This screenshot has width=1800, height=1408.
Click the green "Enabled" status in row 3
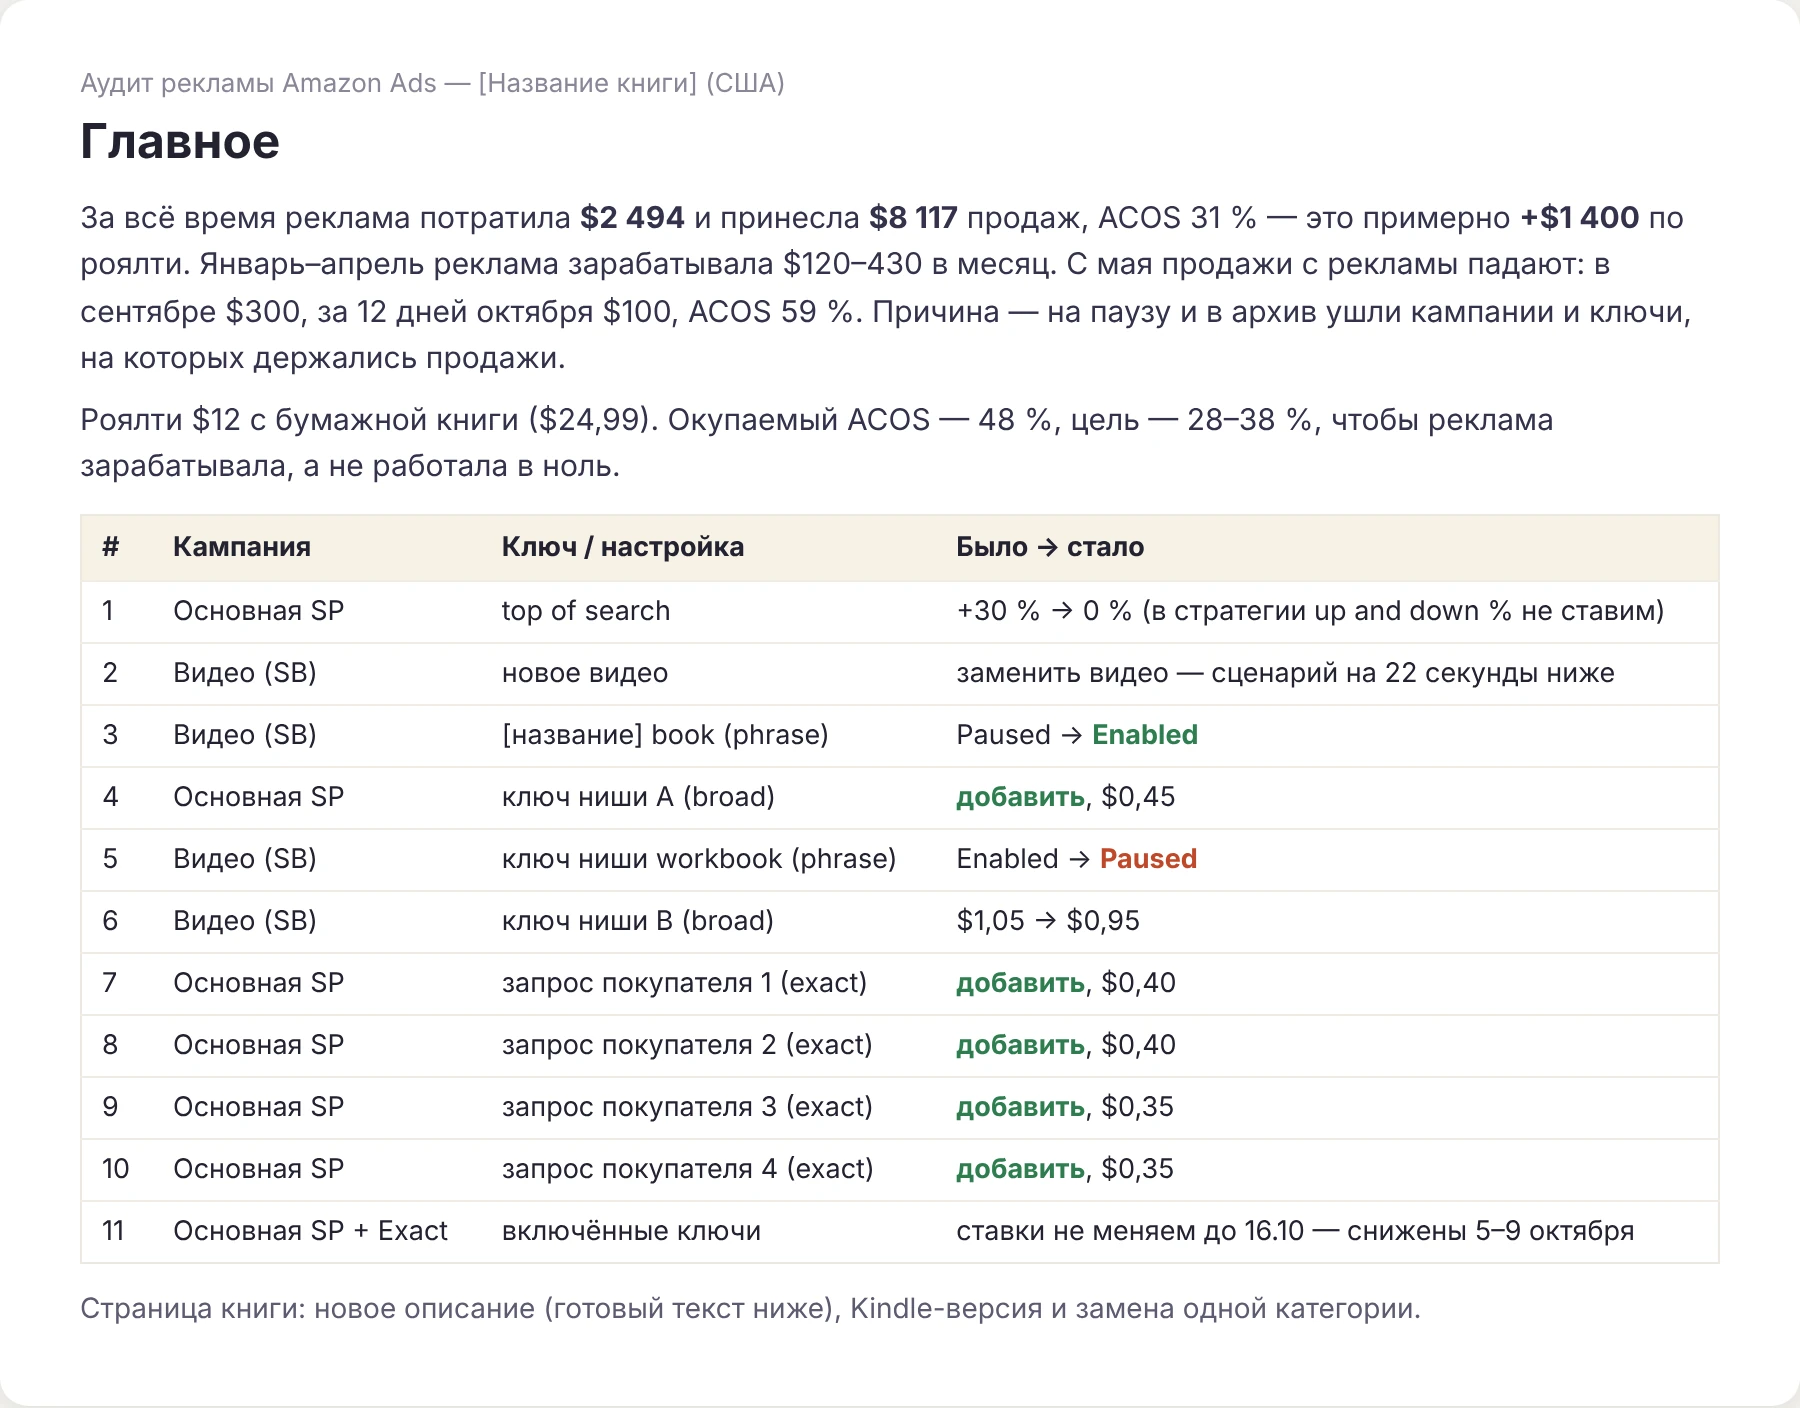point(1145,735)
